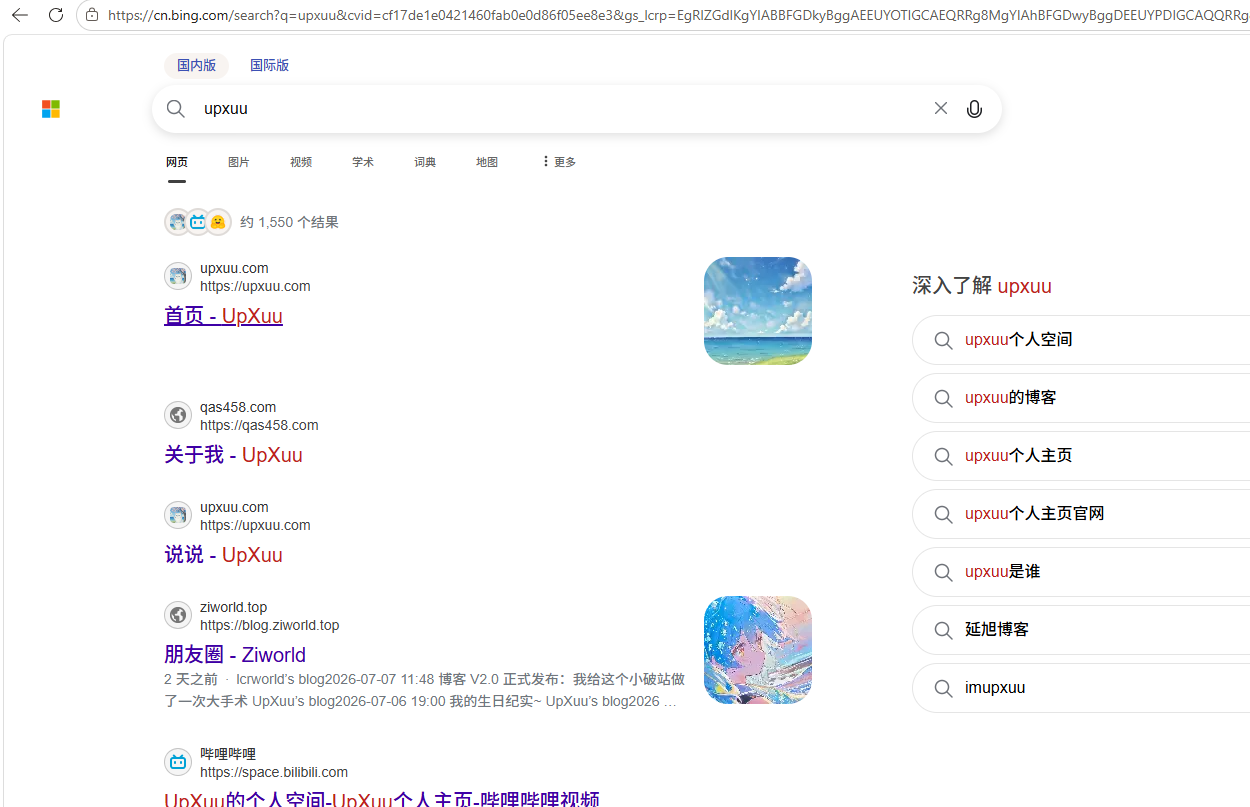
Task: Open the anime character thumbnail for Ziworld
Action: [758, 650]
